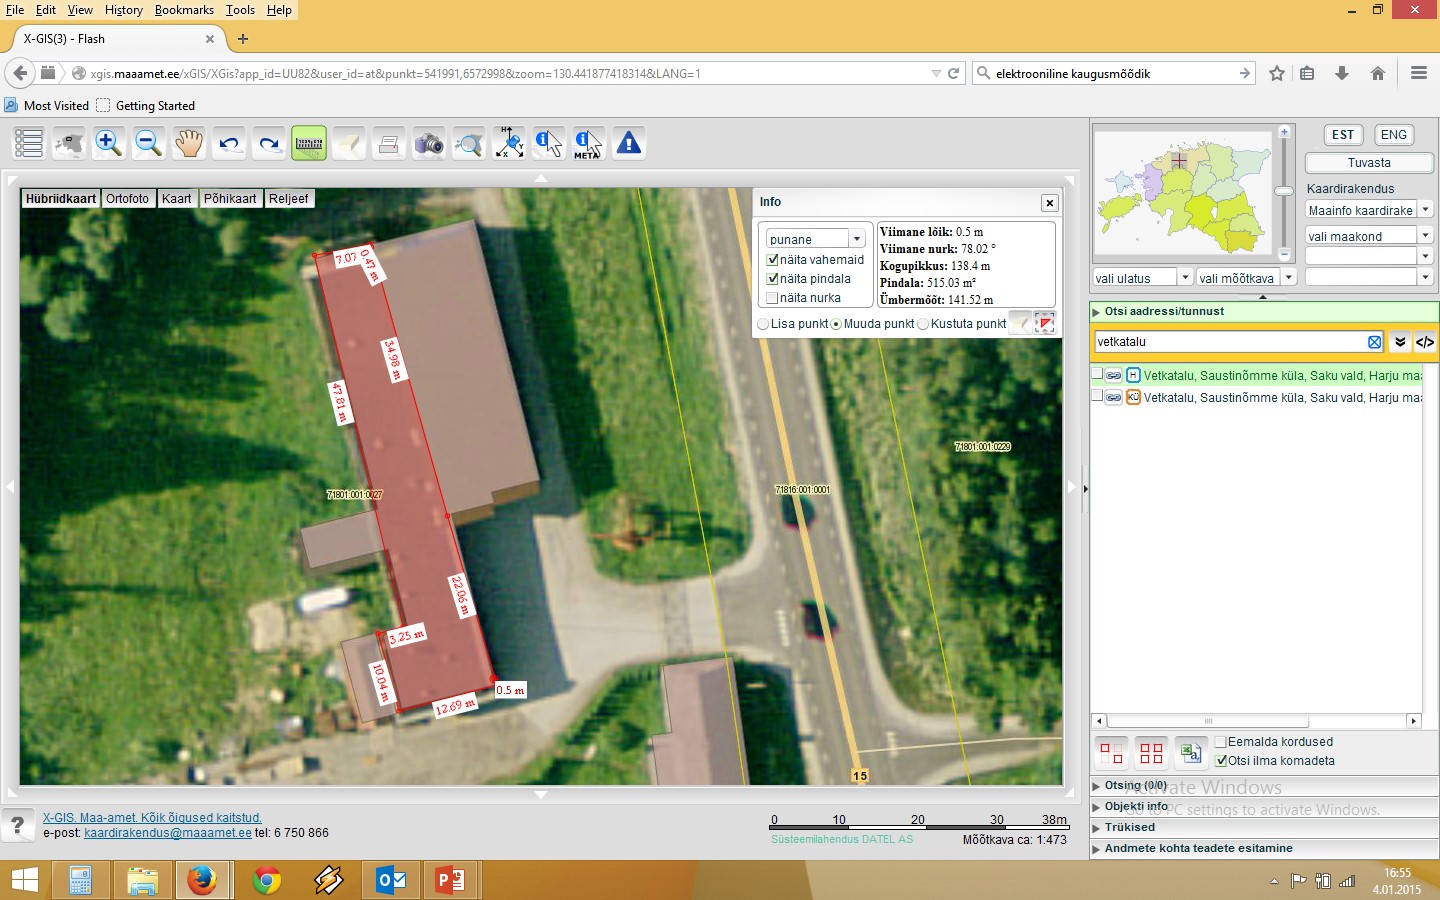This screenshot has width=1440, height=900.
Task: Click the green ruler measurement tool
Action: 309,143
